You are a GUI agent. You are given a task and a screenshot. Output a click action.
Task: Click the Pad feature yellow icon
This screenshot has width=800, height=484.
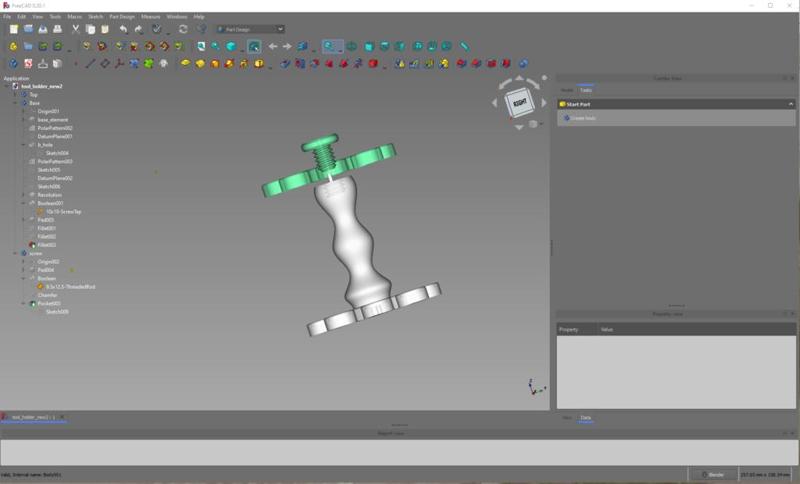(185, 64)
